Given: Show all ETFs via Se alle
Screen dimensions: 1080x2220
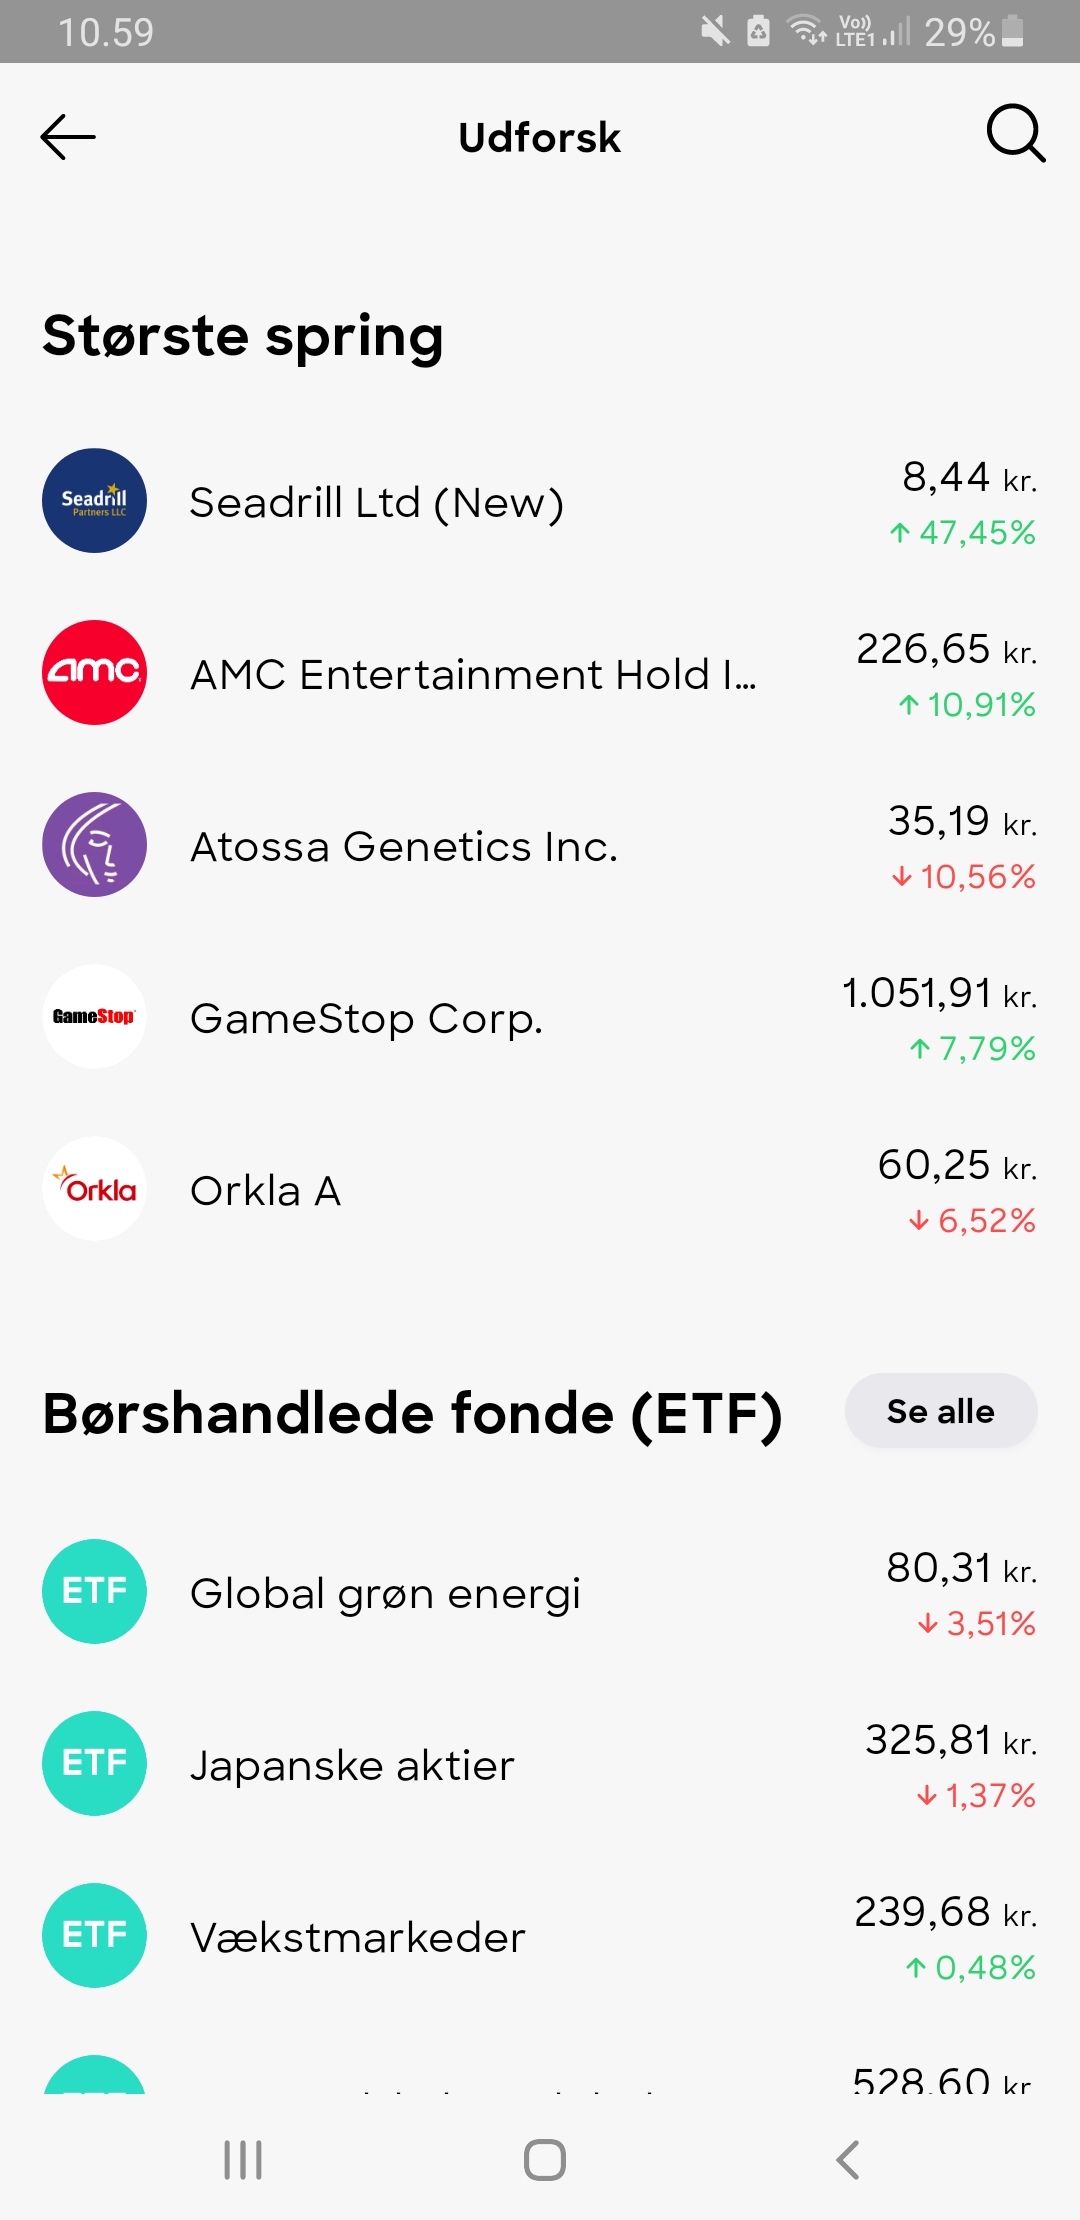Looking at the screenshot, I should [941, 1411].
